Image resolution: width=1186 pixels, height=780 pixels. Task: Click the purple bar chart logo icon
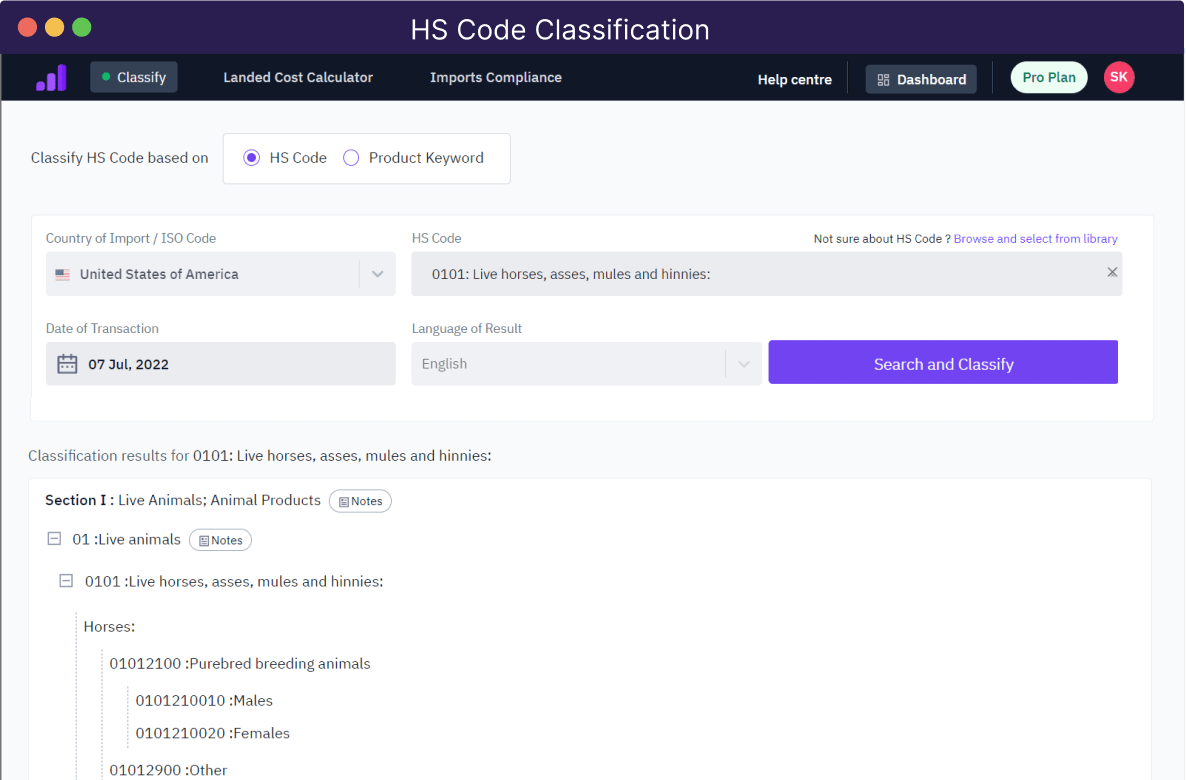click(x=51, y=77)
